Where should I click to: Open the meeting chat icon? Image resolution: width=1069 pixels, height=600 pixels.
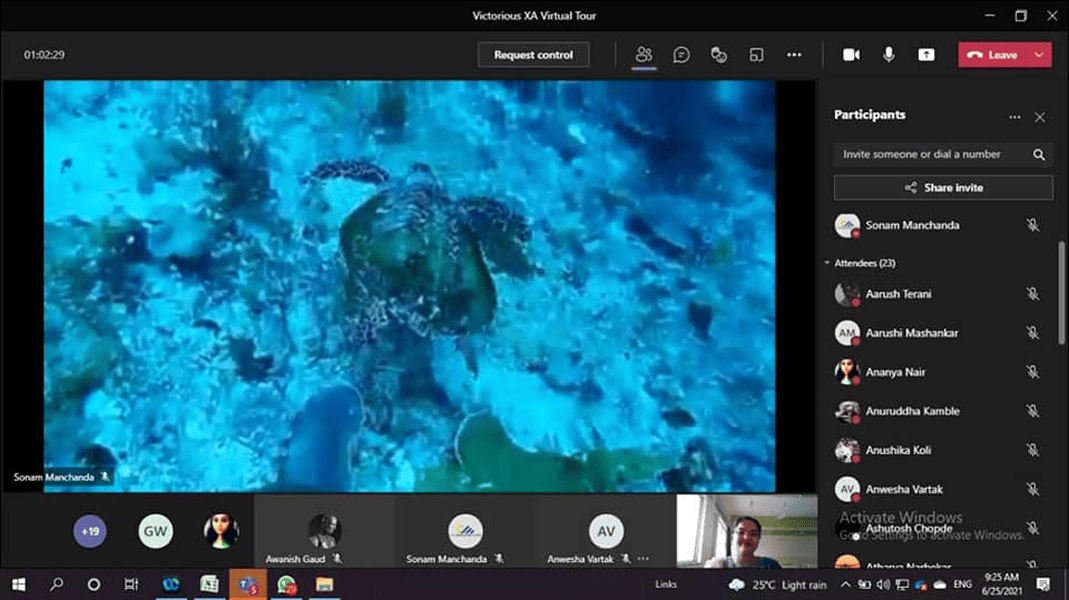tap(681, 55)
